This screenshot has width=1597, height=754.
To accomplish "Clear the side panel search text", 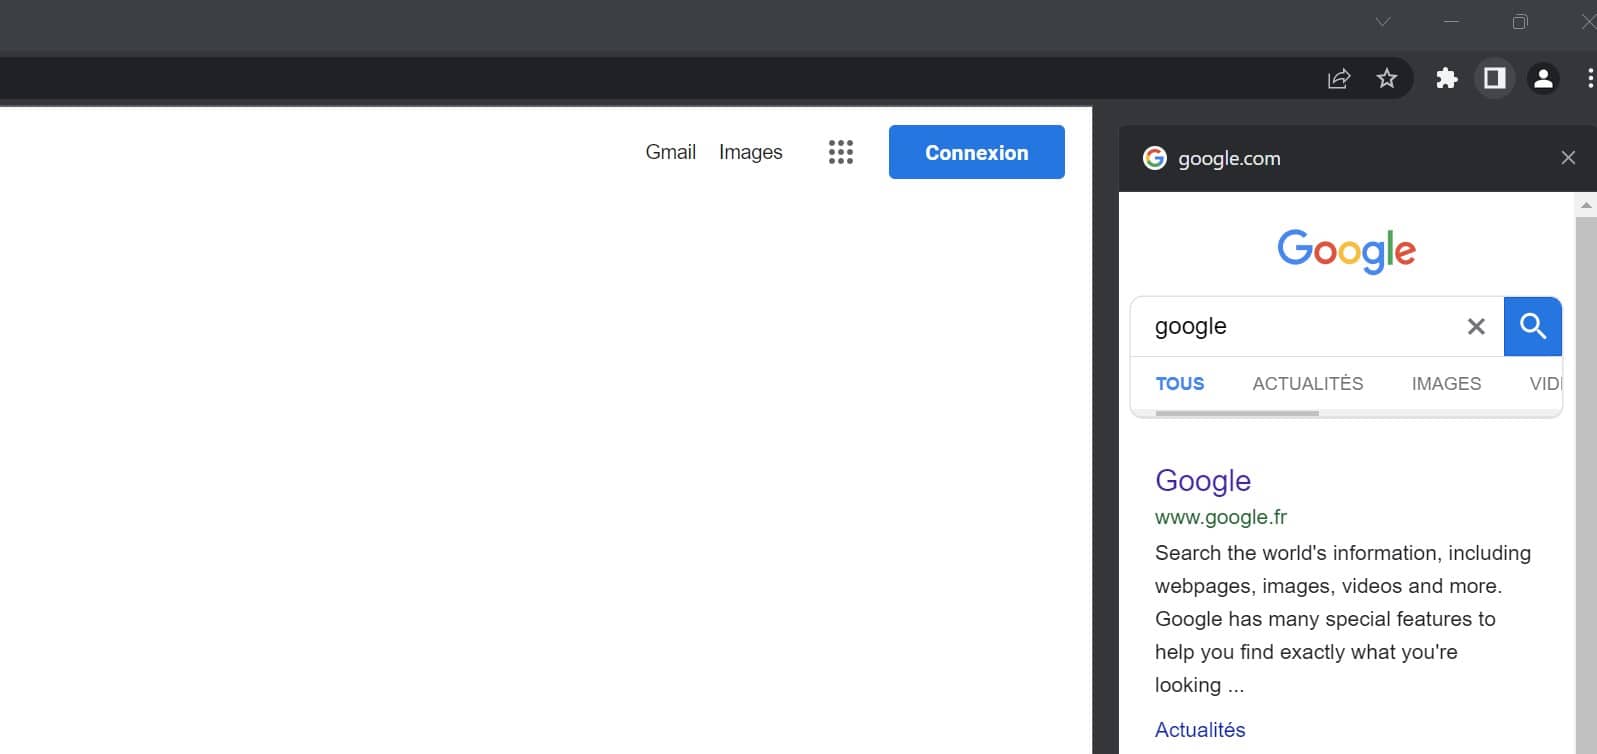I will pyautogui.click(x=1475, y=327).
